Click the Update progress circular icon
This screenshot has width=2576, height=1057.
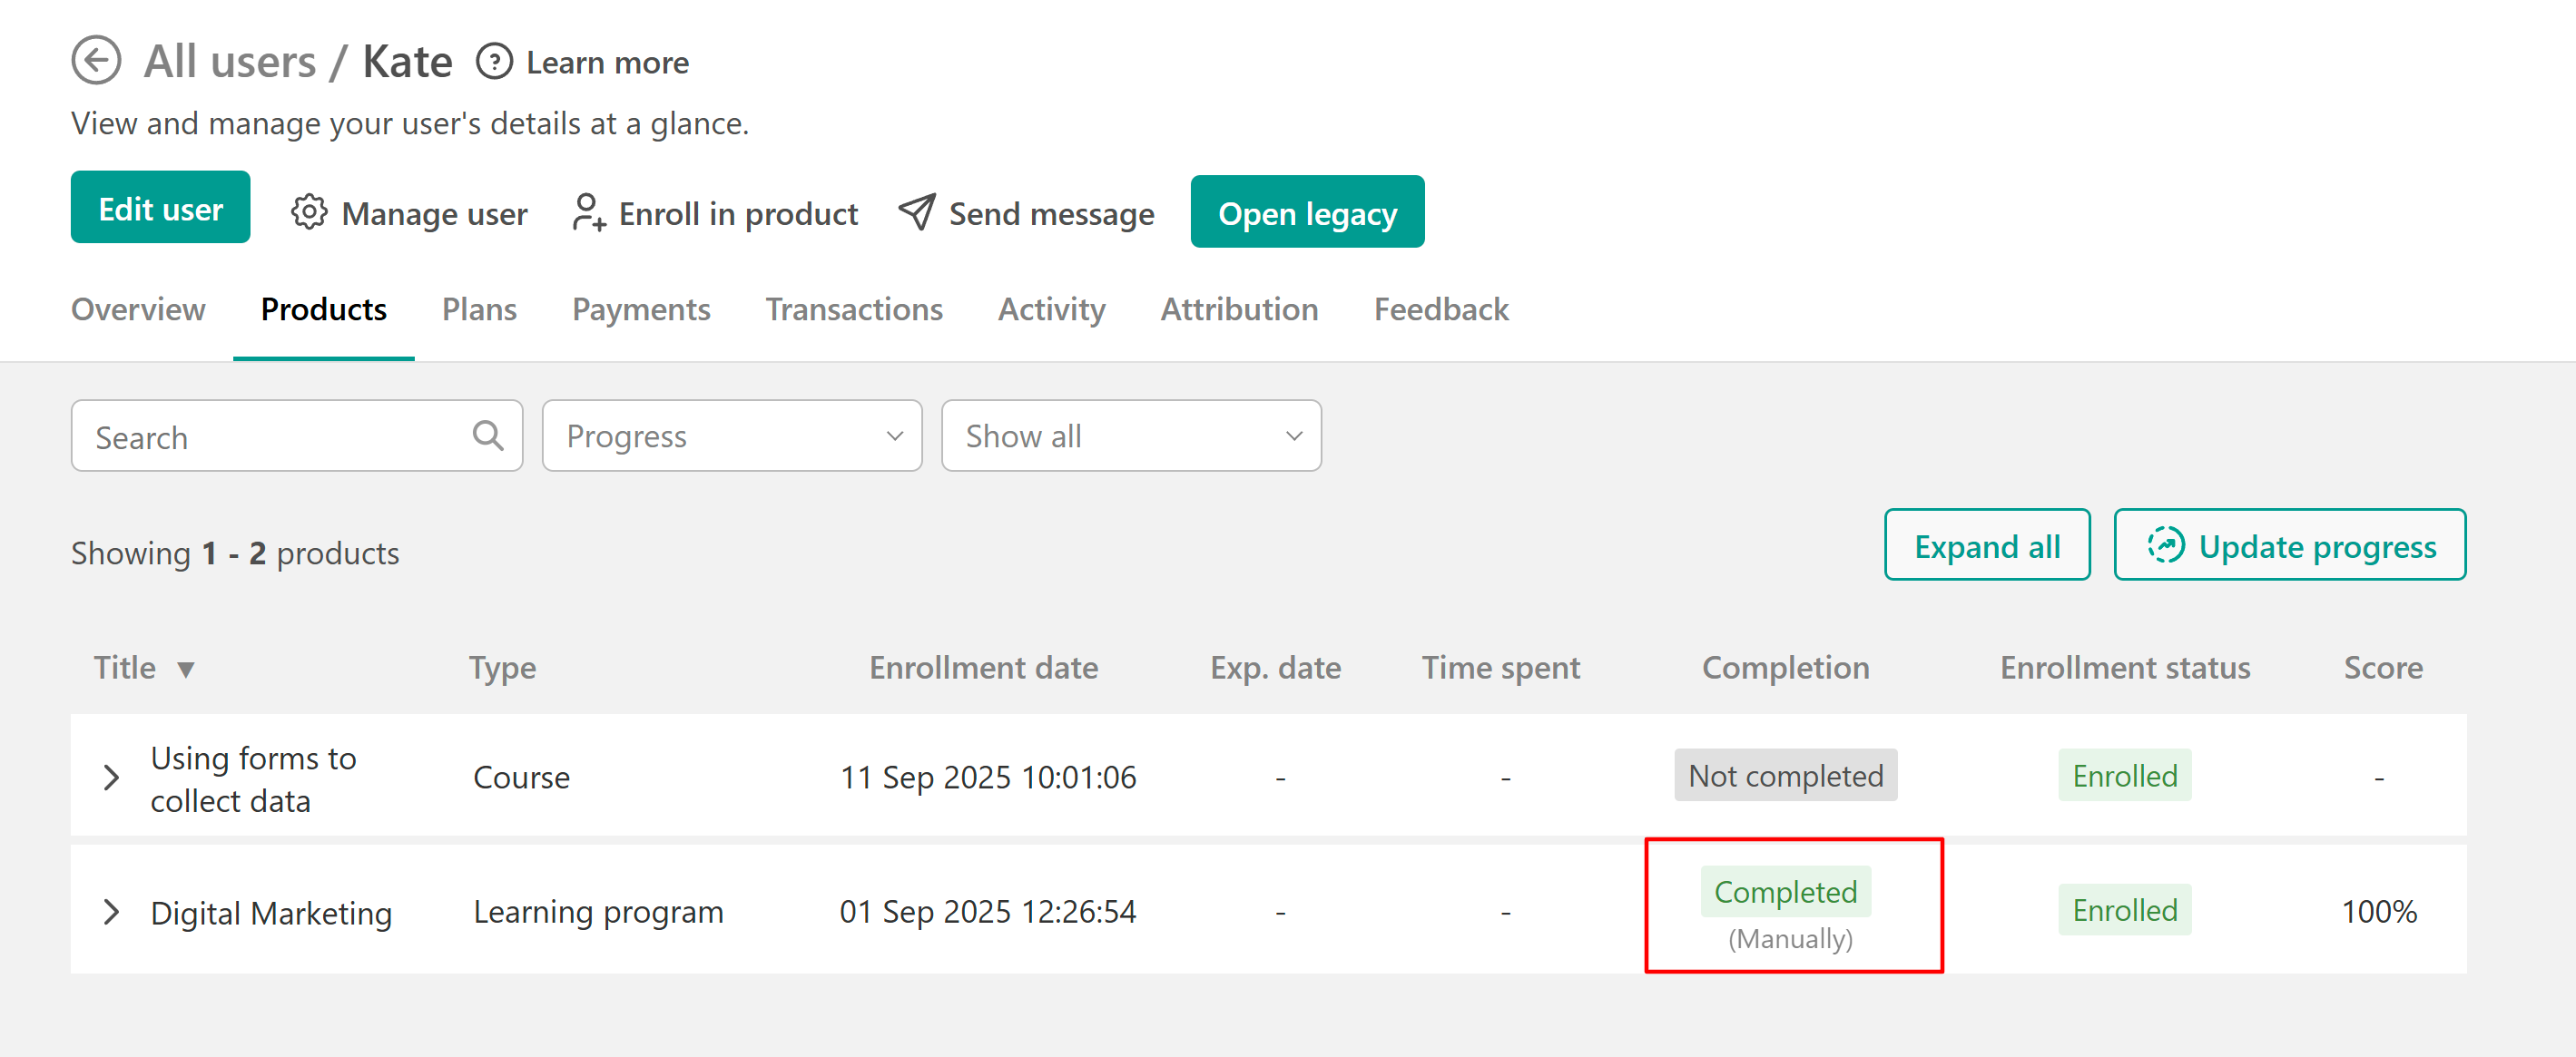click(x=2165, y=546)
